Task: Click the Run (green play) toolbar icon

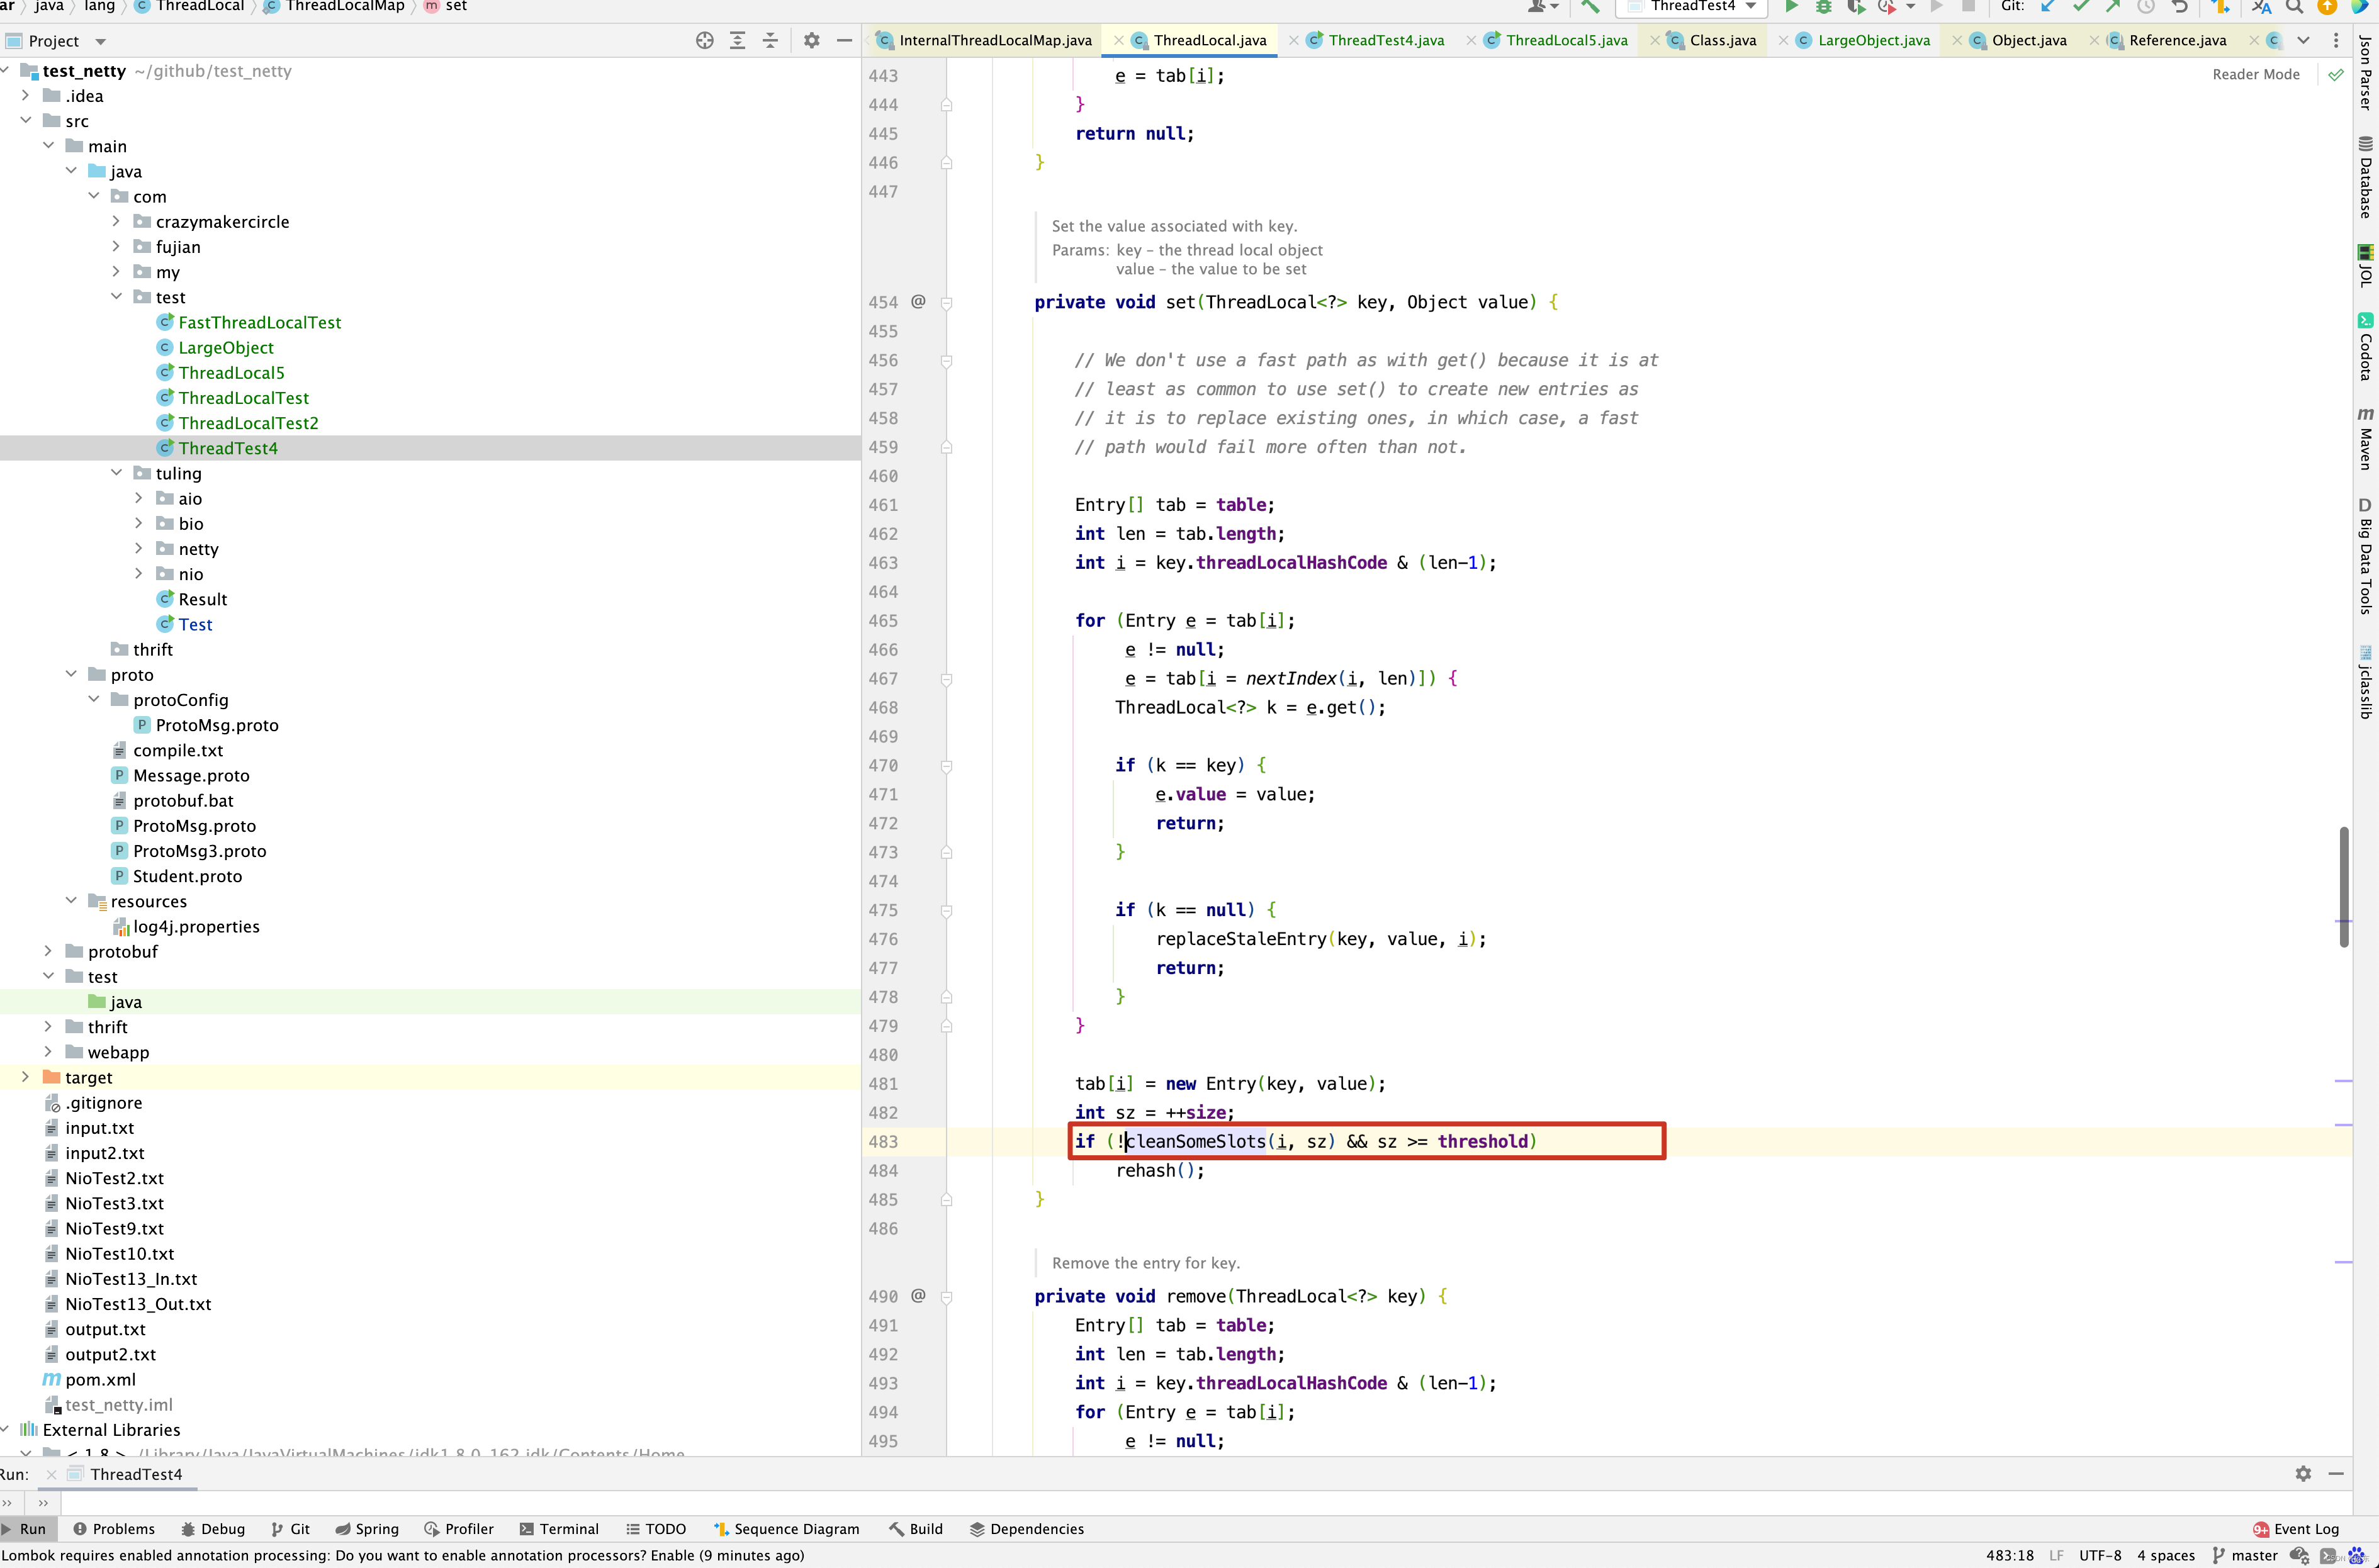Action: coord(1791,7)
